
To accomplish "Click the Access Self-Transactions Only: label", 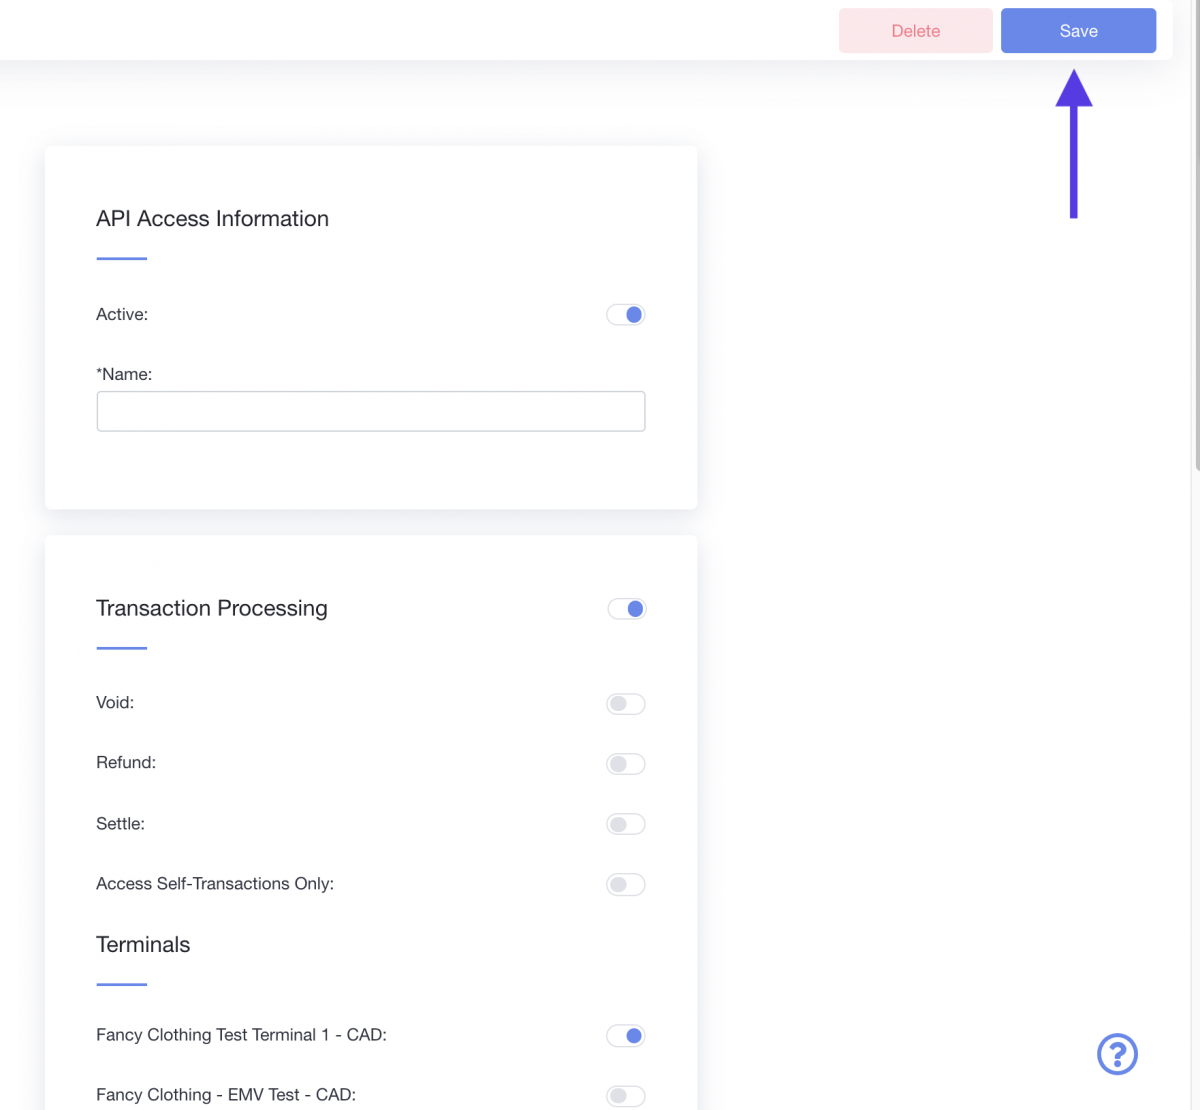I will [x=215, y=883].
